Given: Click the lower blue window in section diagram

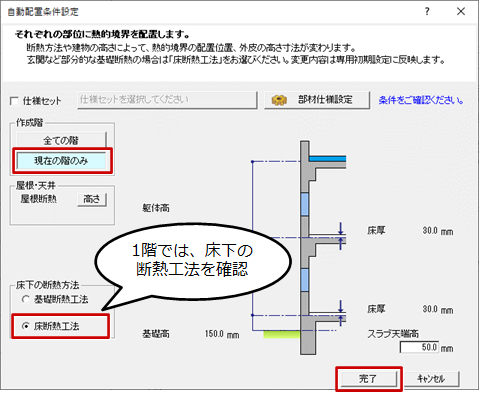Looking at the screenshot, I should [x=305, y=280].
